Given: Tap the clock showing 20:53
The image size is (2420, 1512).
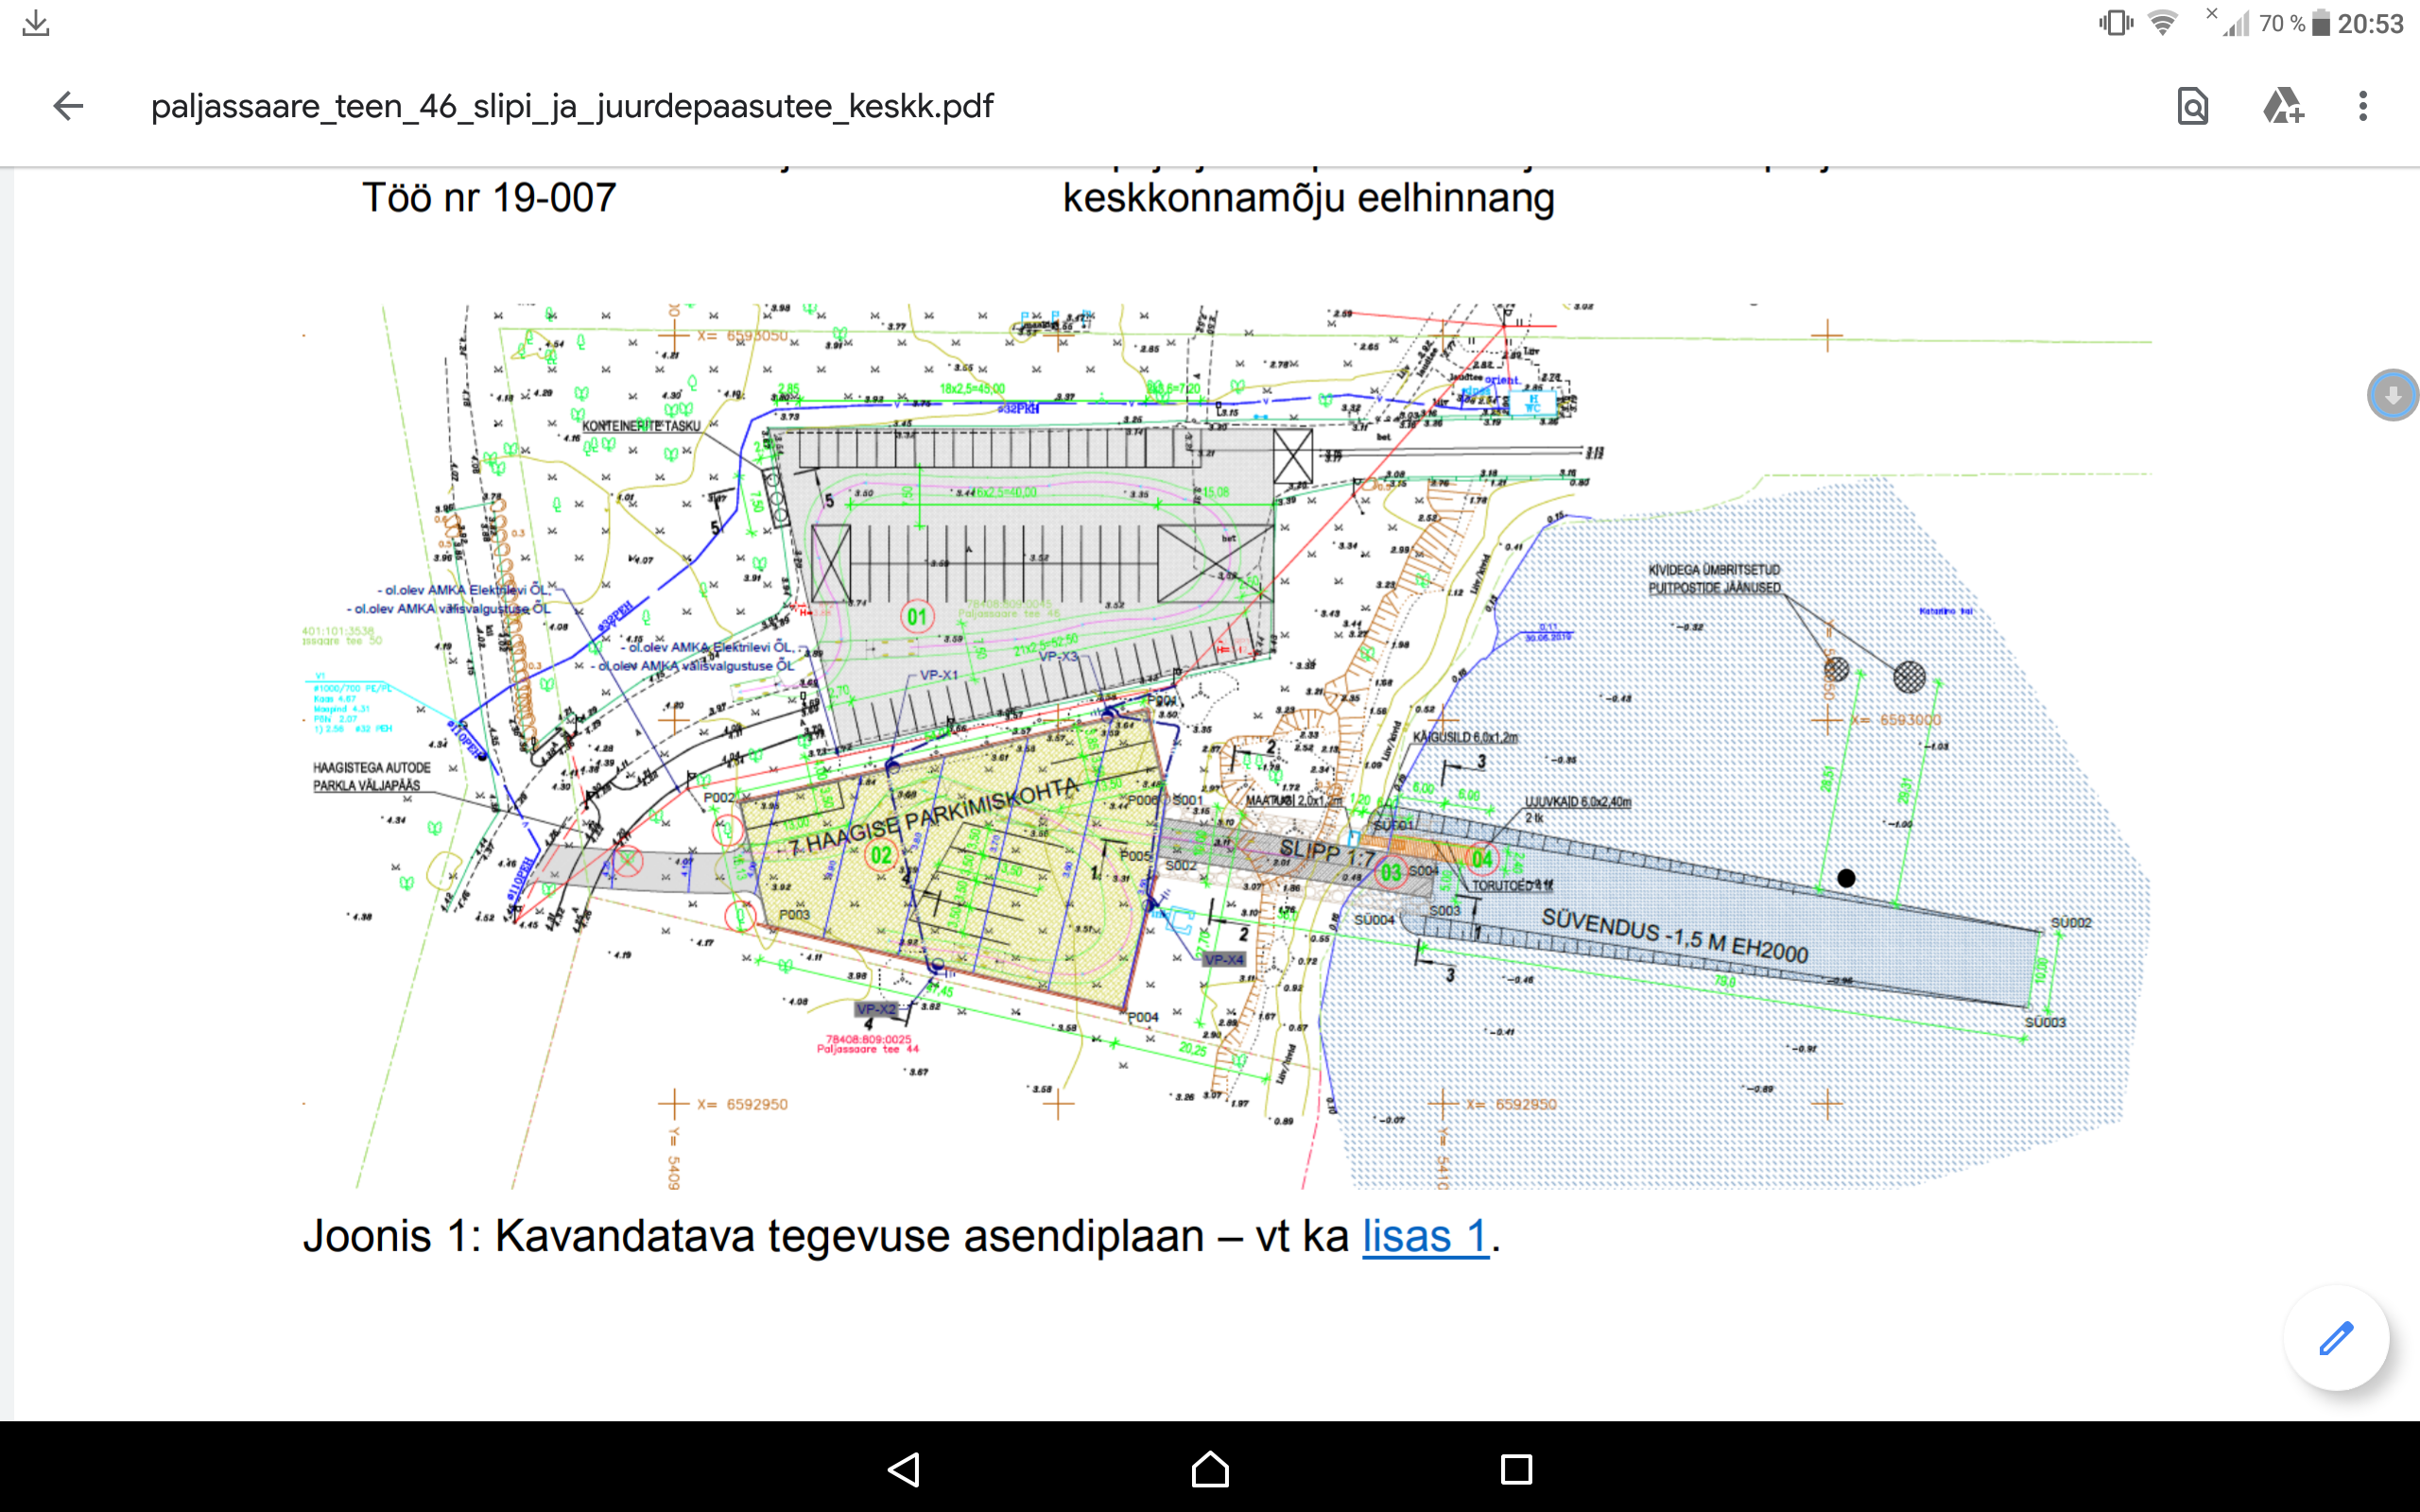Looking at the screenshot, I should click(x=2370, y=23).
